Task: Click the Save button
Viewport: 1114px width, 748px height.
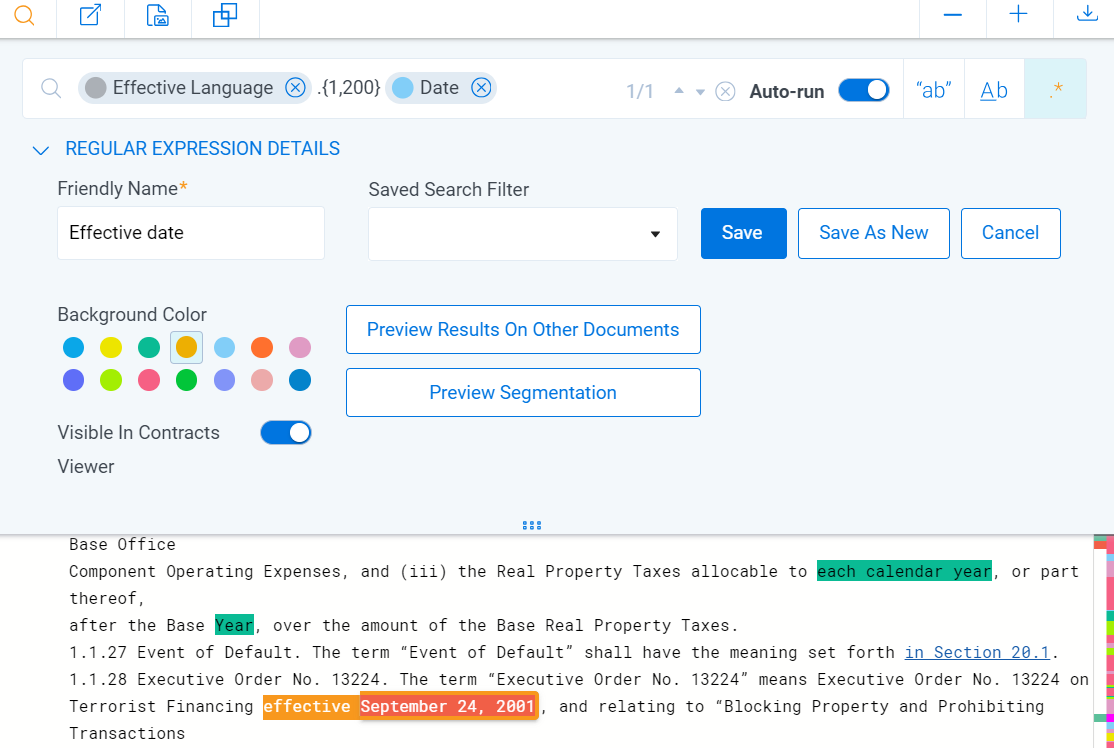Action: coord(744,233)
